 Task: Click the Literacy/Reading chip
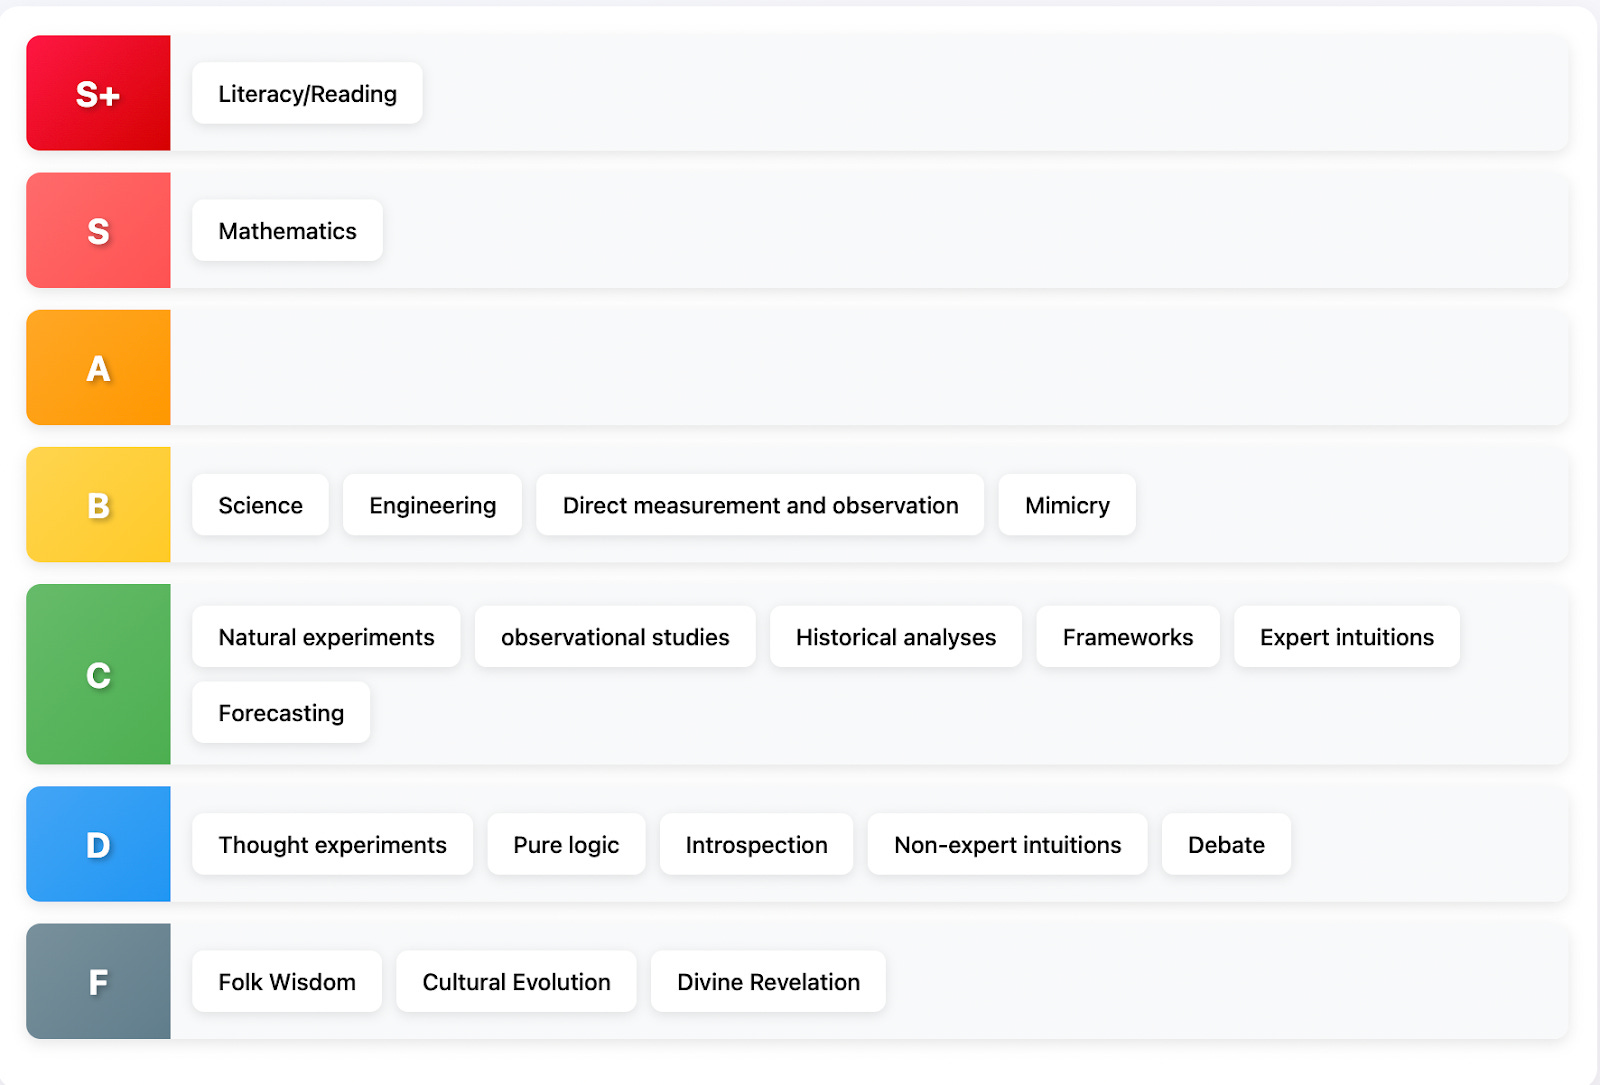point(307,94)
